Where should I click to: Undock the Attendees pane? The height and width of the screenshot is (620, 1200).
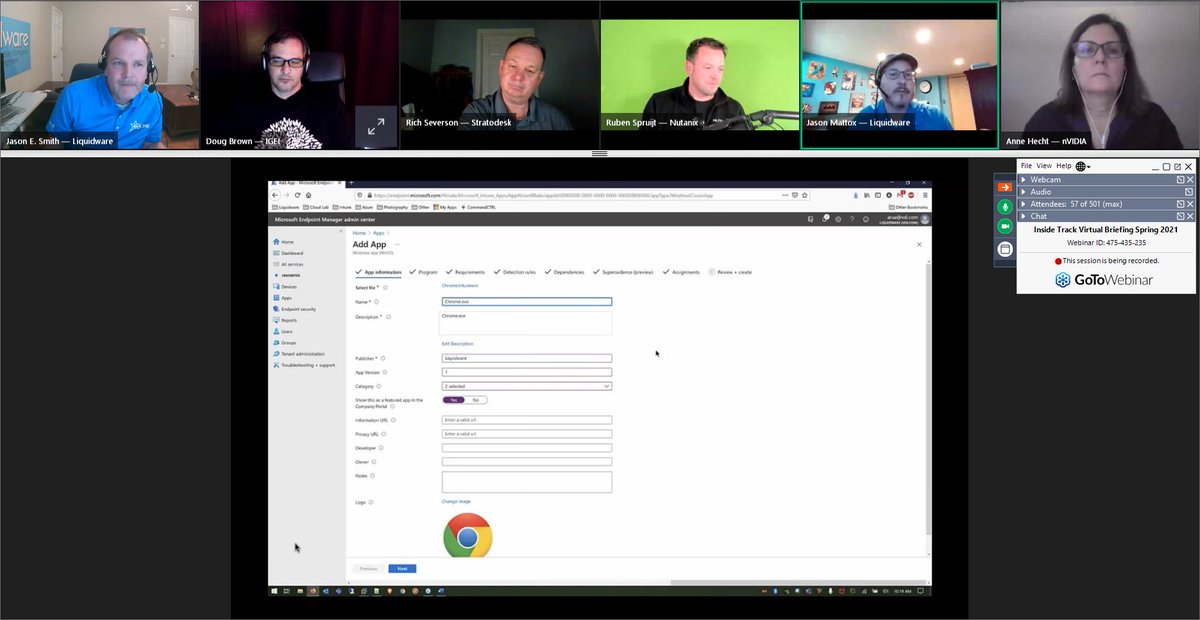[1180, 204]
